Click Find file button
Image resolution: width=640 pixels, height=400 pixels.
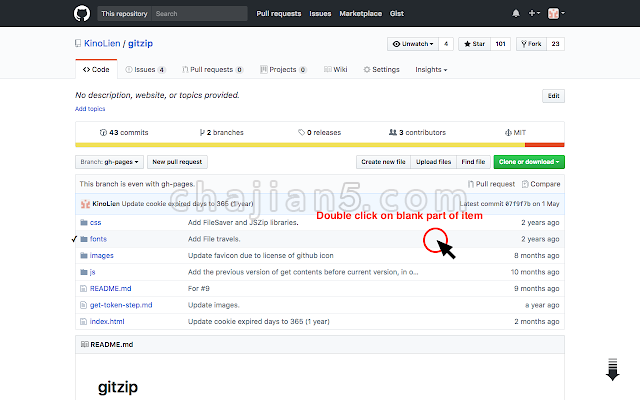coord(473,162)
